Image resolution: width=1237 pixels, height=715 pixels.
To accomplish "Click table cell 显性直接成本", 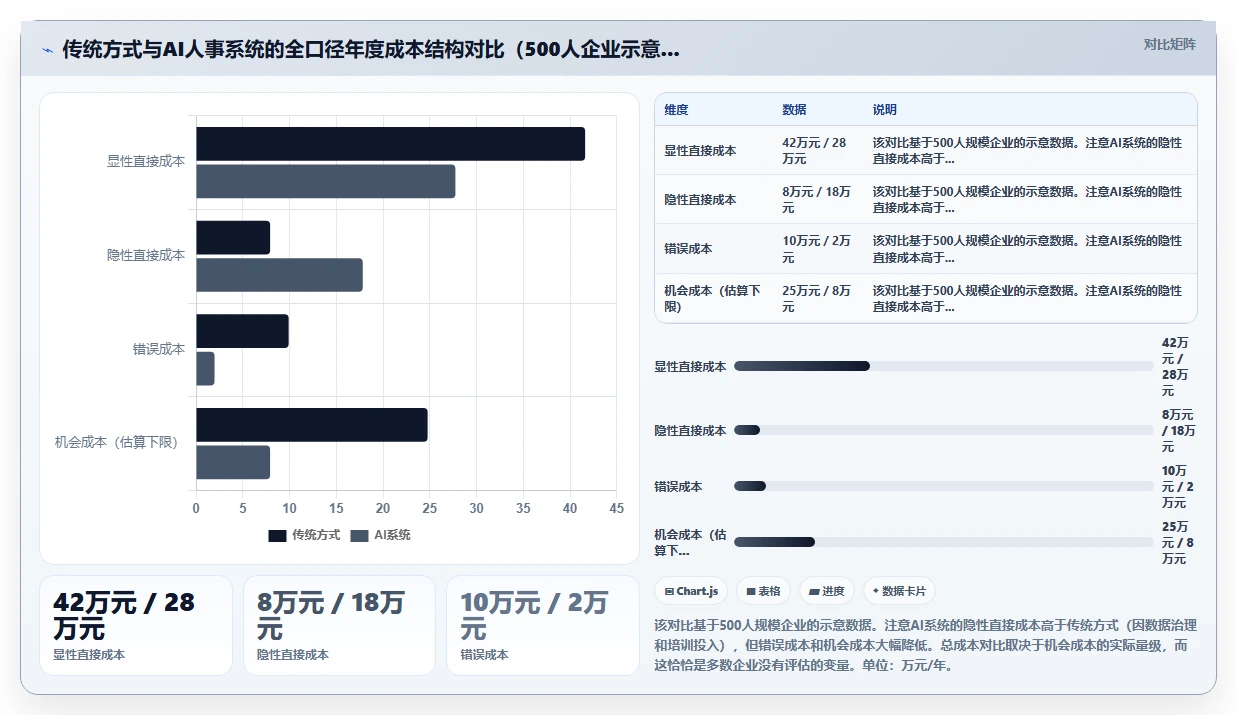I will pyautogui.click(x=700, y=151).
